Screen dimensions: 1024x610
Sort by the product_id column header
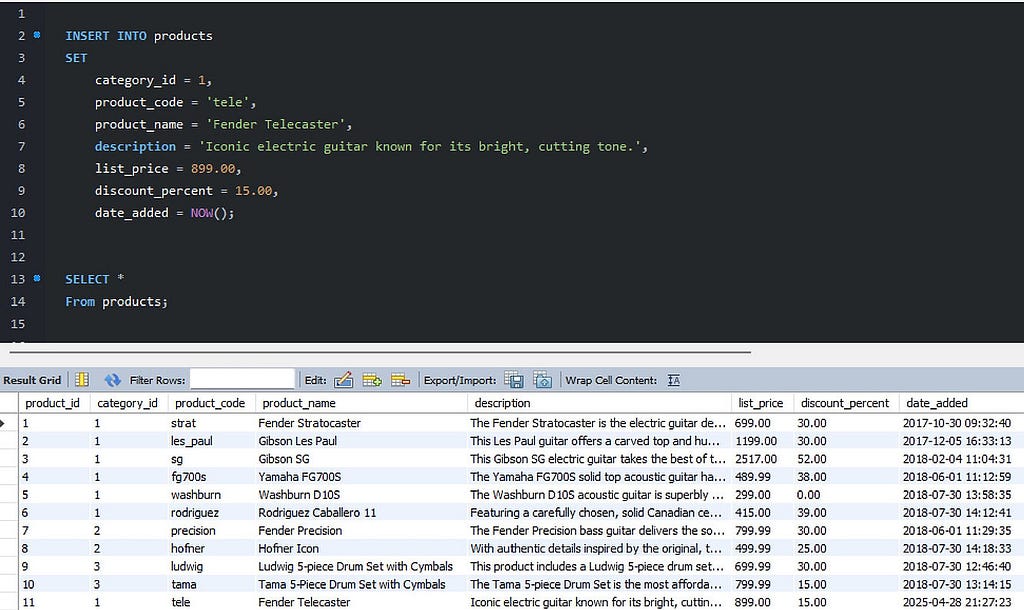(x=52, y=403)
